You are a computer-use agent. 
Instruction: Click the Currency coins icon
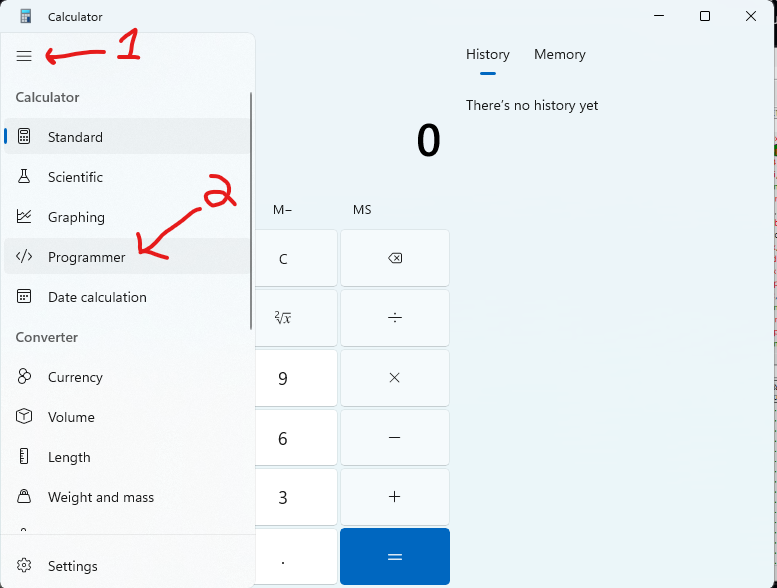pos(24,376)
